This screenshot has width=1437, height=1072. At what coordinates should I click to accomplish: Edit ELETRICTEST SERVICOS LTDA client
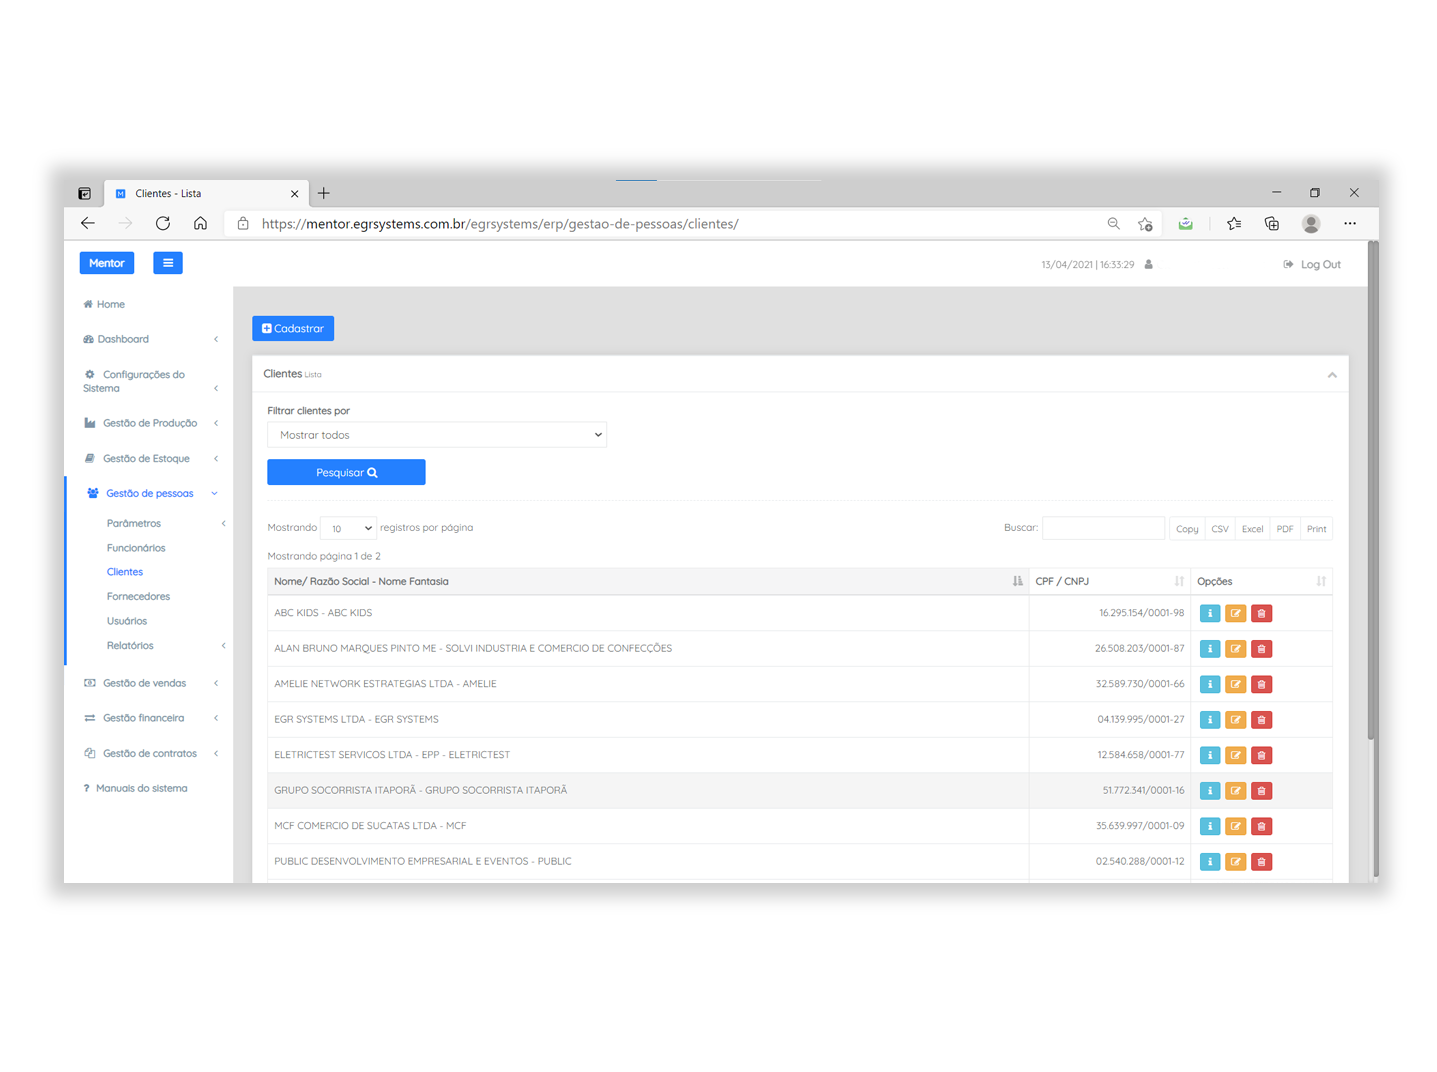click(x=1235, y=755)
